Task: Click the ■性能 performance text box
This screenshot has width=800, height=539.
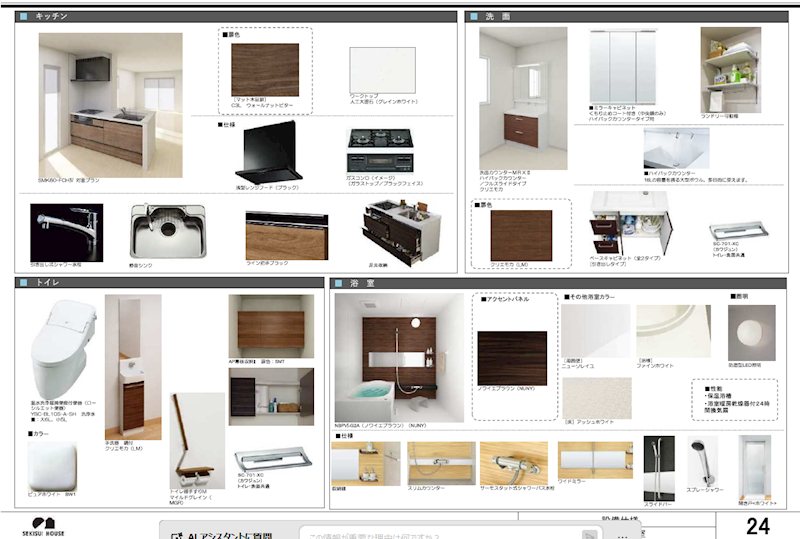Action: point(735,400)
